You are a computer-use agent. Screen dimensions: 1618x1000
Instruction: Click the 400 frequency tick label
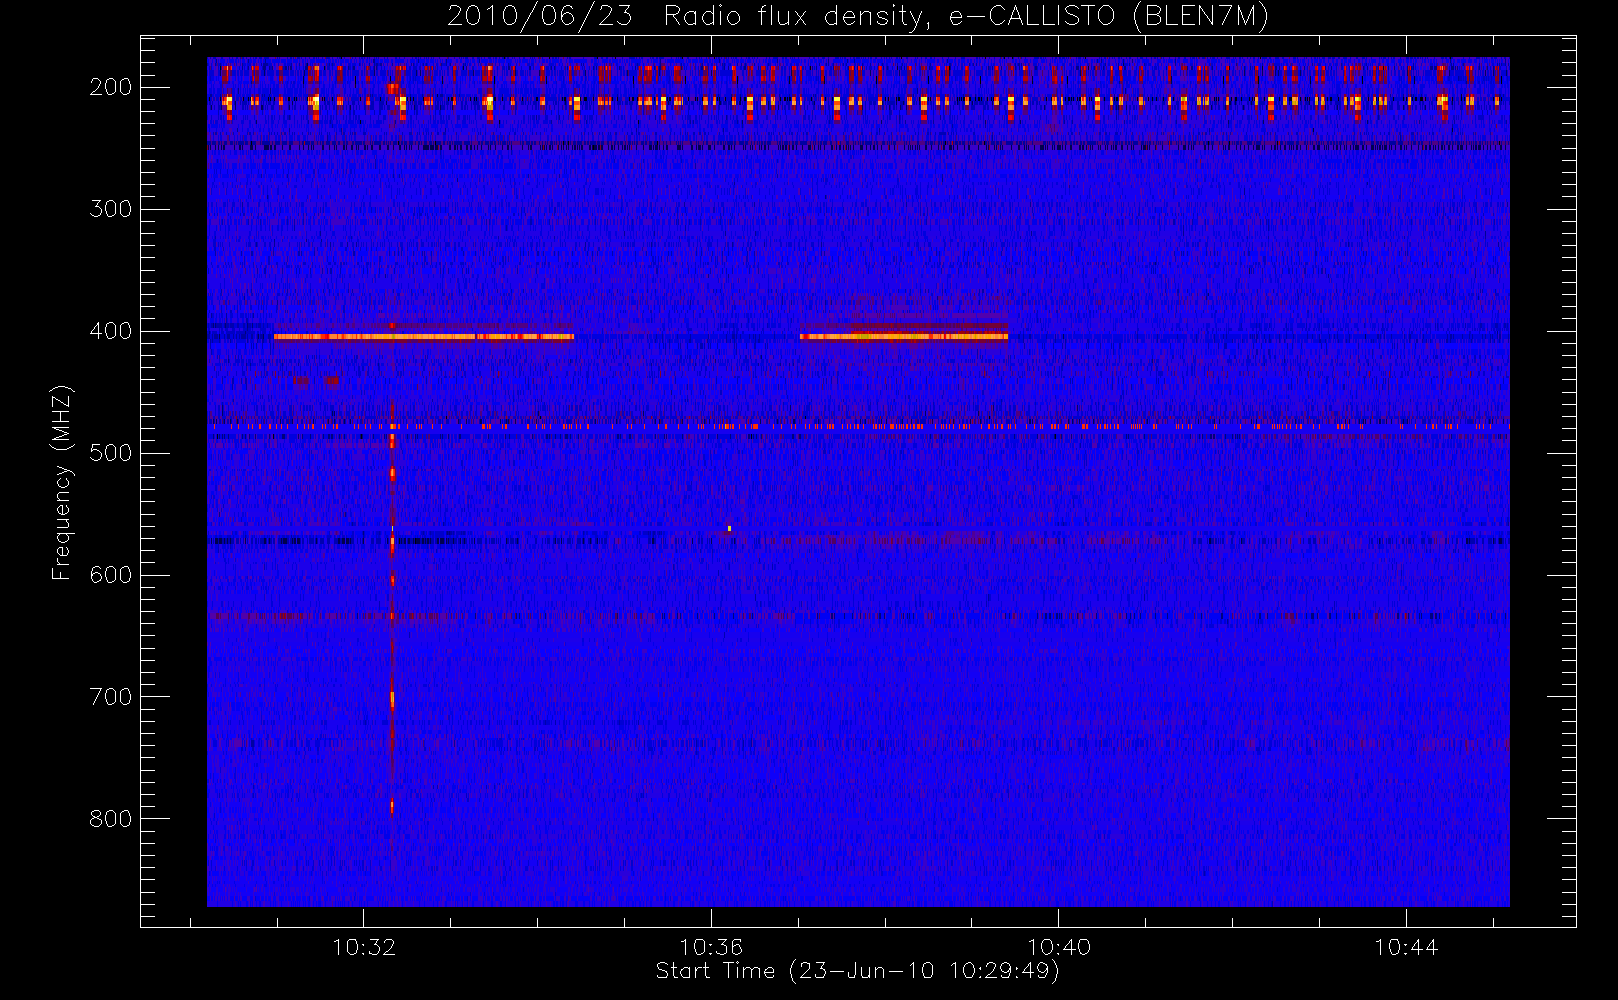click(x=111, y=331)
